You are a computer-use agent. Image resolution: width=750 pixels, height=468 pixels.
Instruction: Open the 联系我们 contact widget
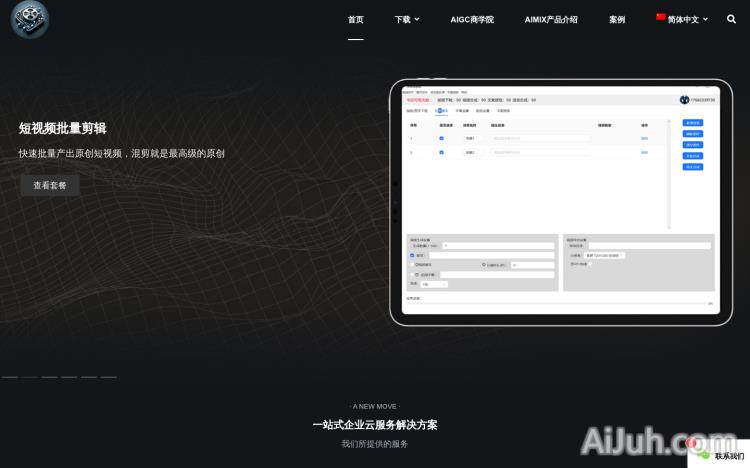[718, 455]
